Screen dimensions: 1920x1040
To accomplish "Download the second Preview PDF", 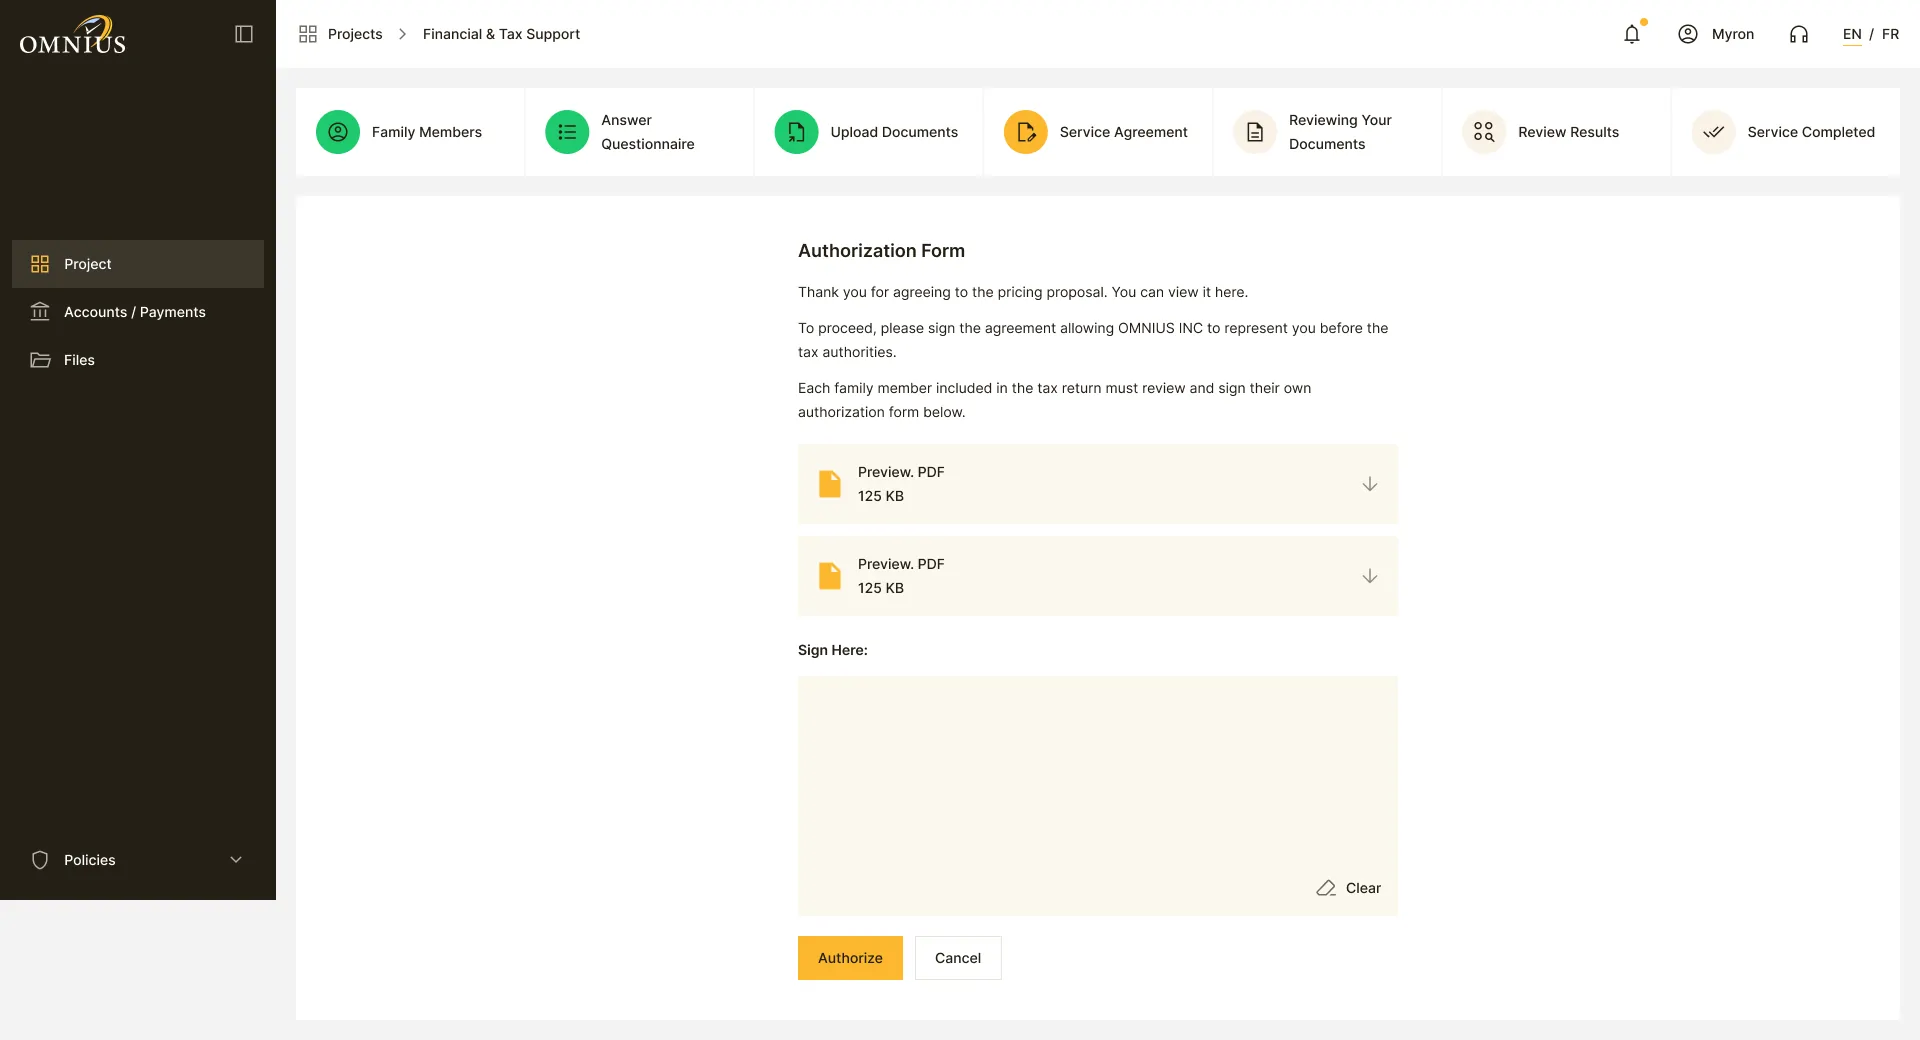I will 1370,576.
